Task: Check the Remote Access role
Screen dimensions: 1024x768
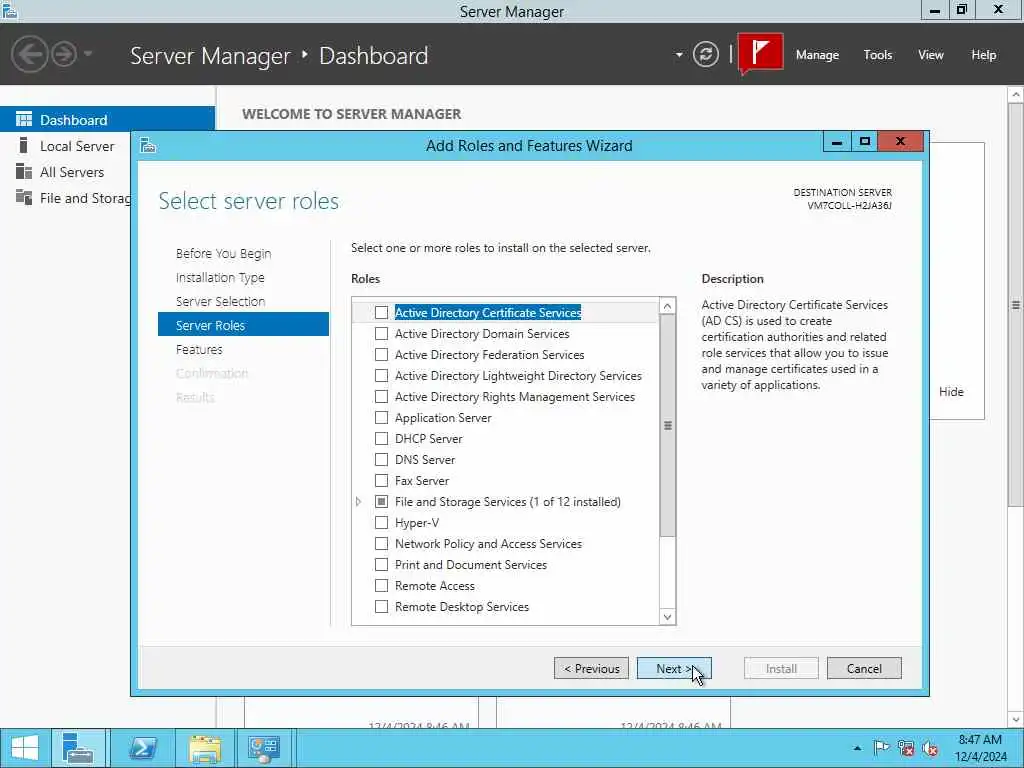Action: (x=381, y=586)
